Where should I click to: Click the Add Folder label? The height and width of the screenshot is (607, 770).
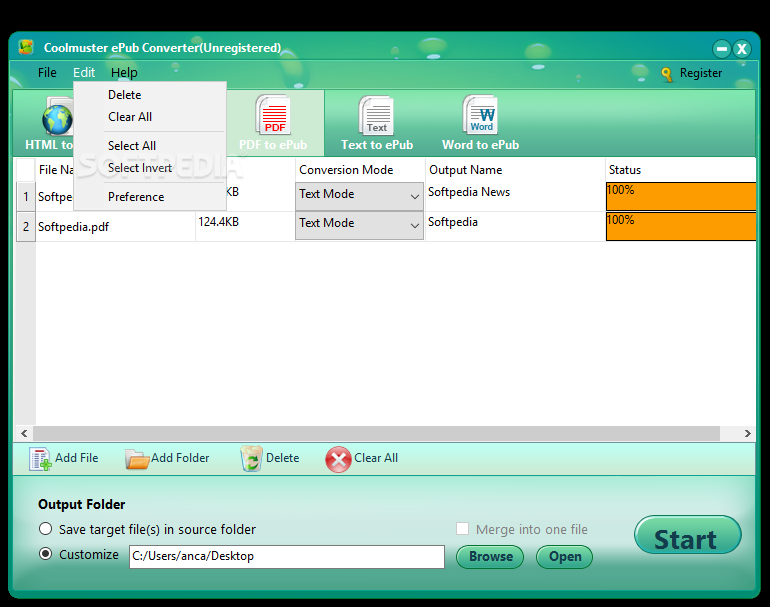180,458
